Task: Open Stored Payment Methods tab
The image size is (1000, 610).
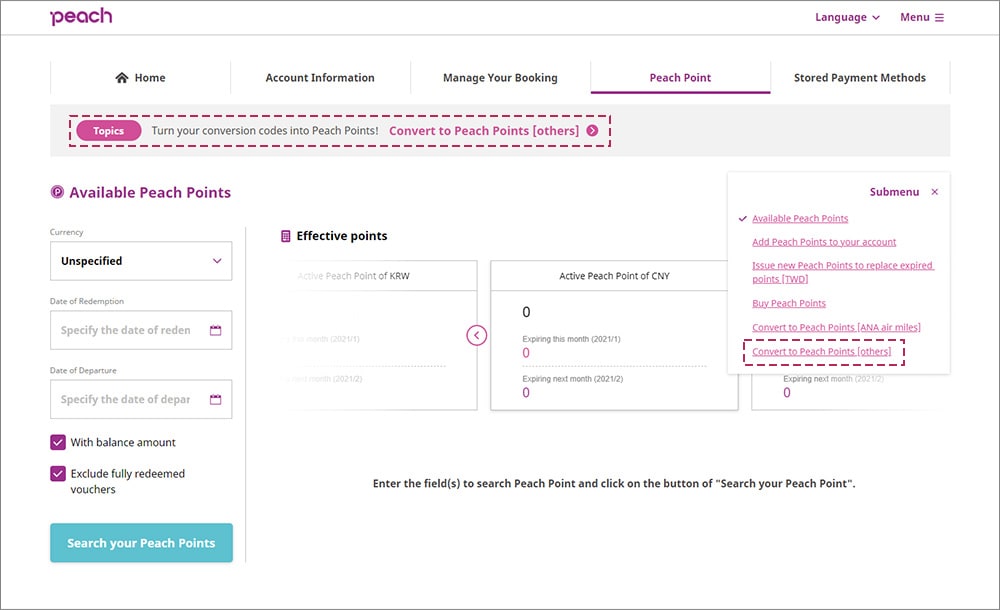Action: pos(860,77)
